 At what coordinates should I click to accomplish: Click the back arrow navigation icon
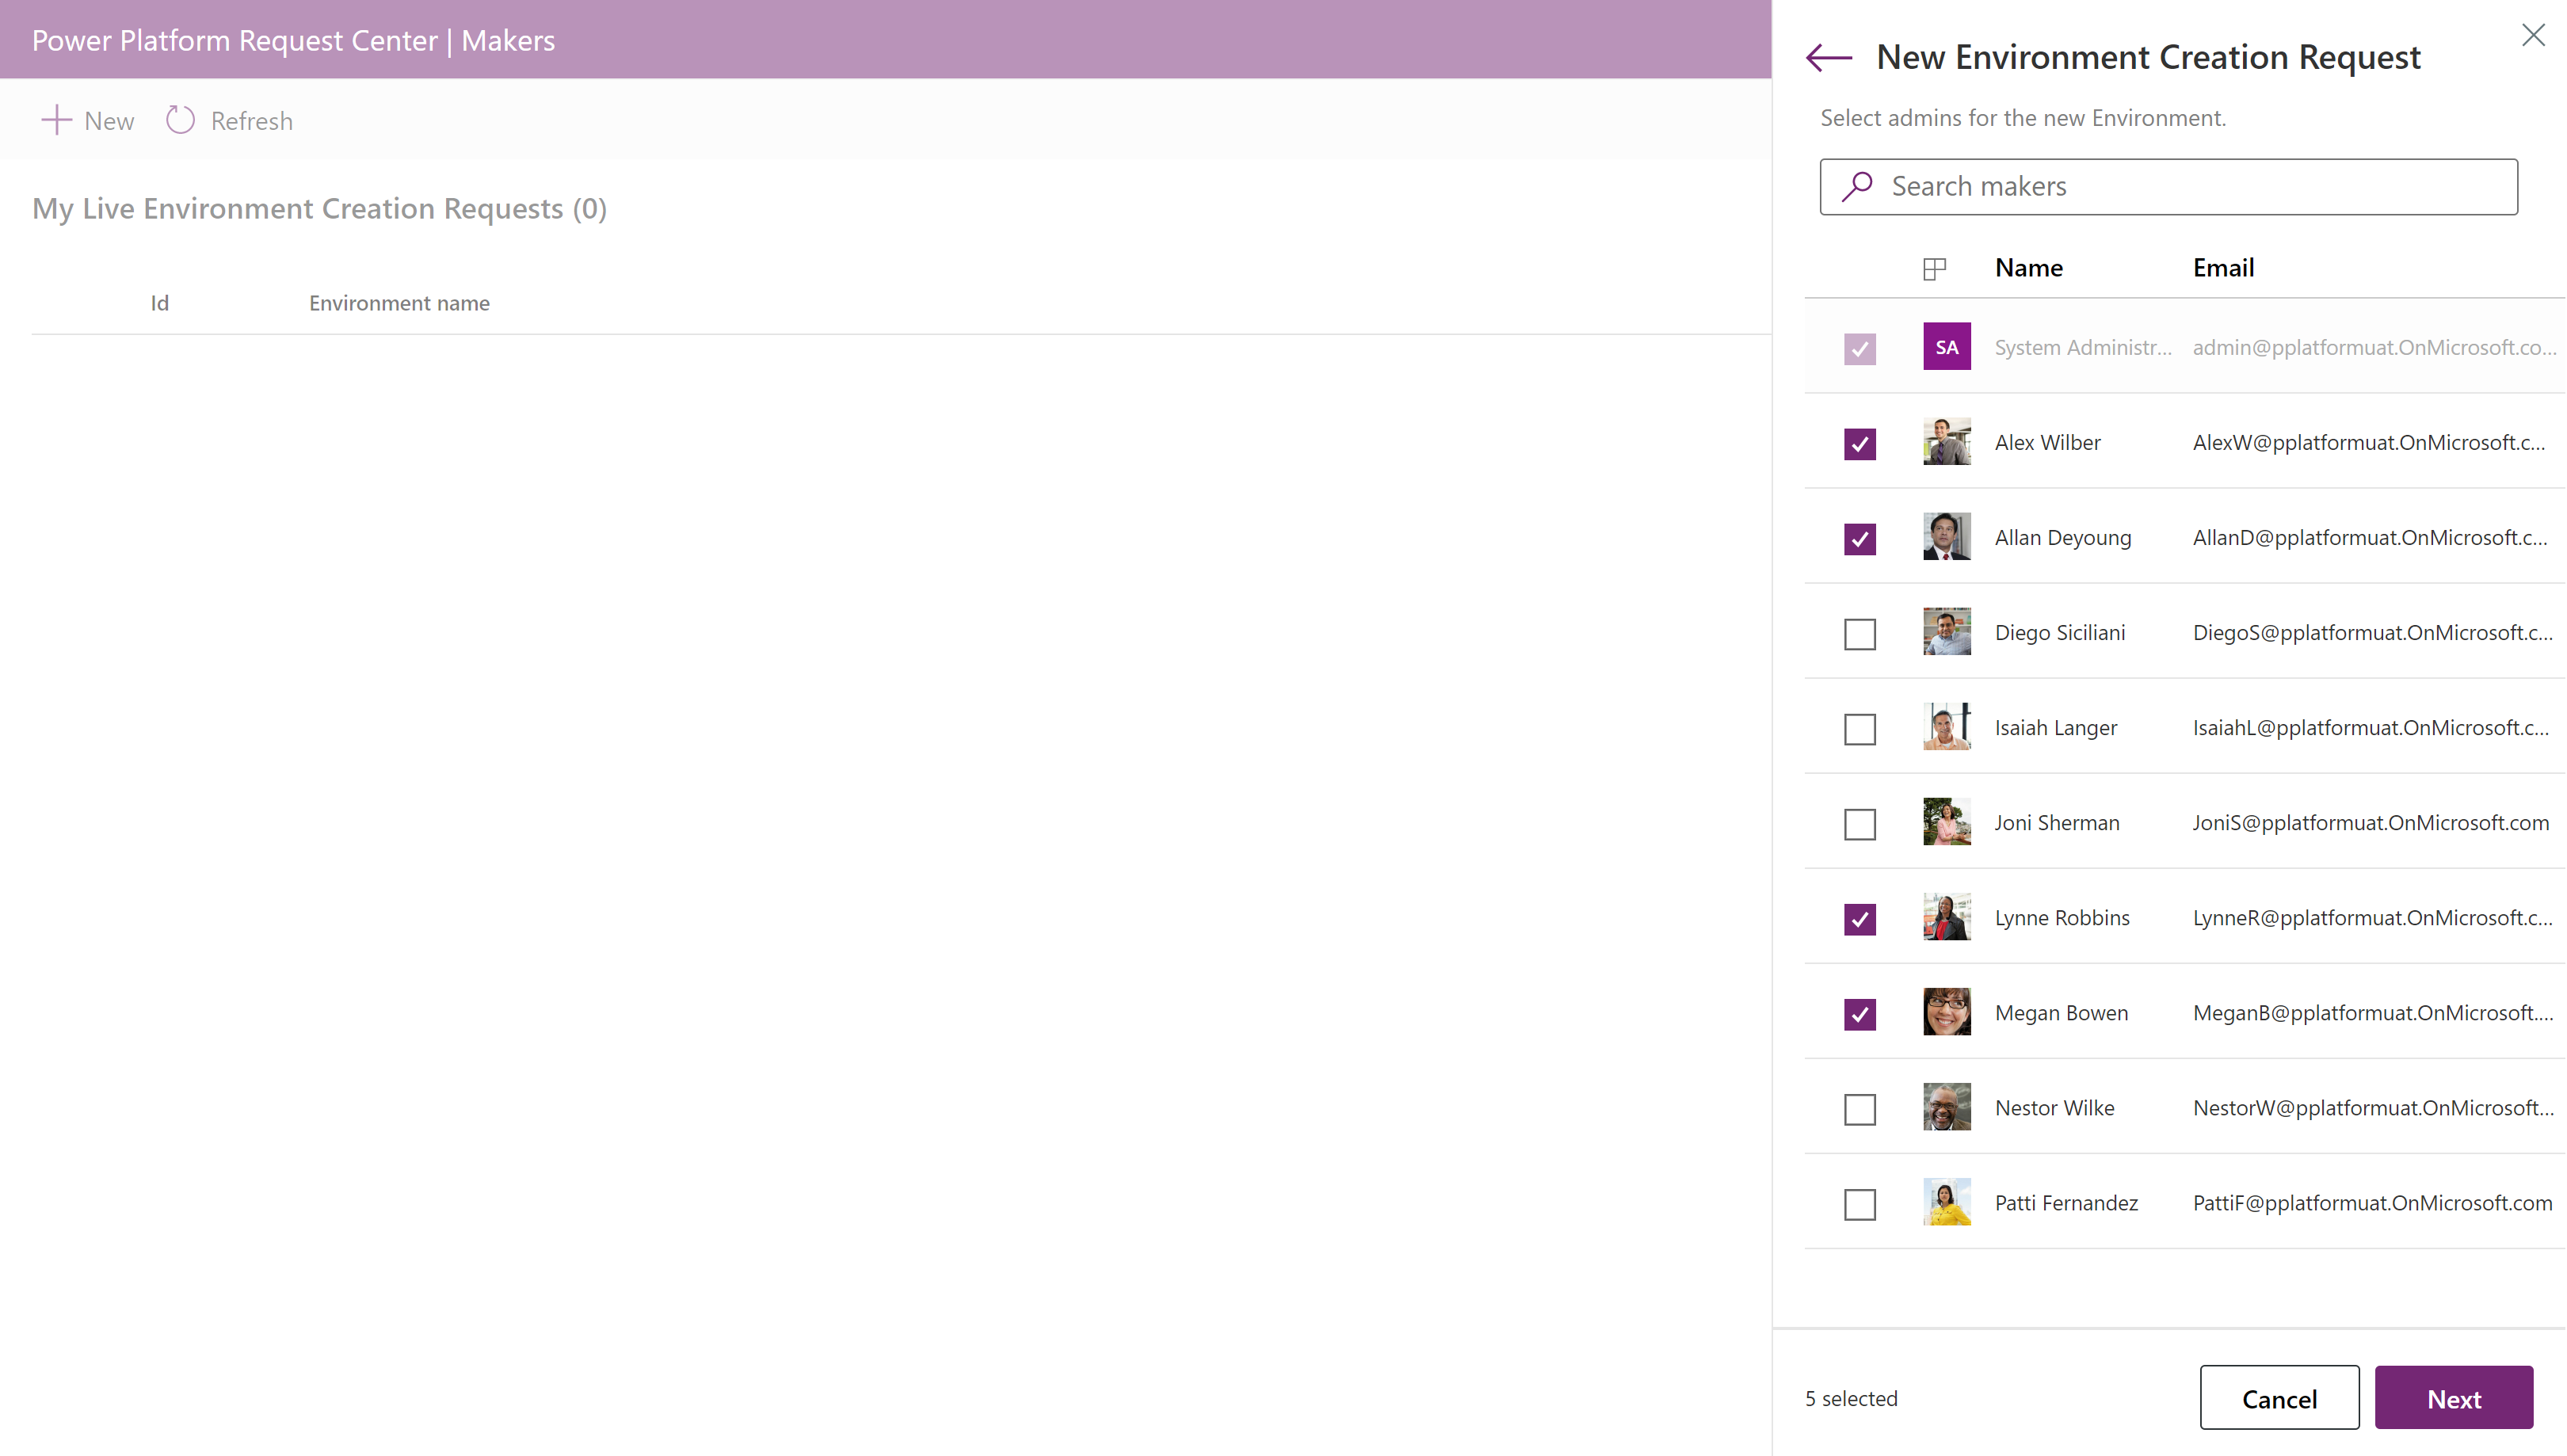pos(1830,58)
